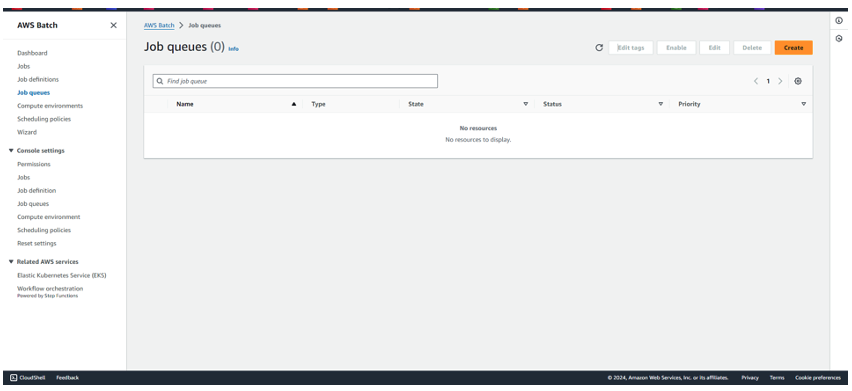The height and width of the screenshot is (391, 852).
Task: Go to next page of job queues
Action: pos(780,81)
